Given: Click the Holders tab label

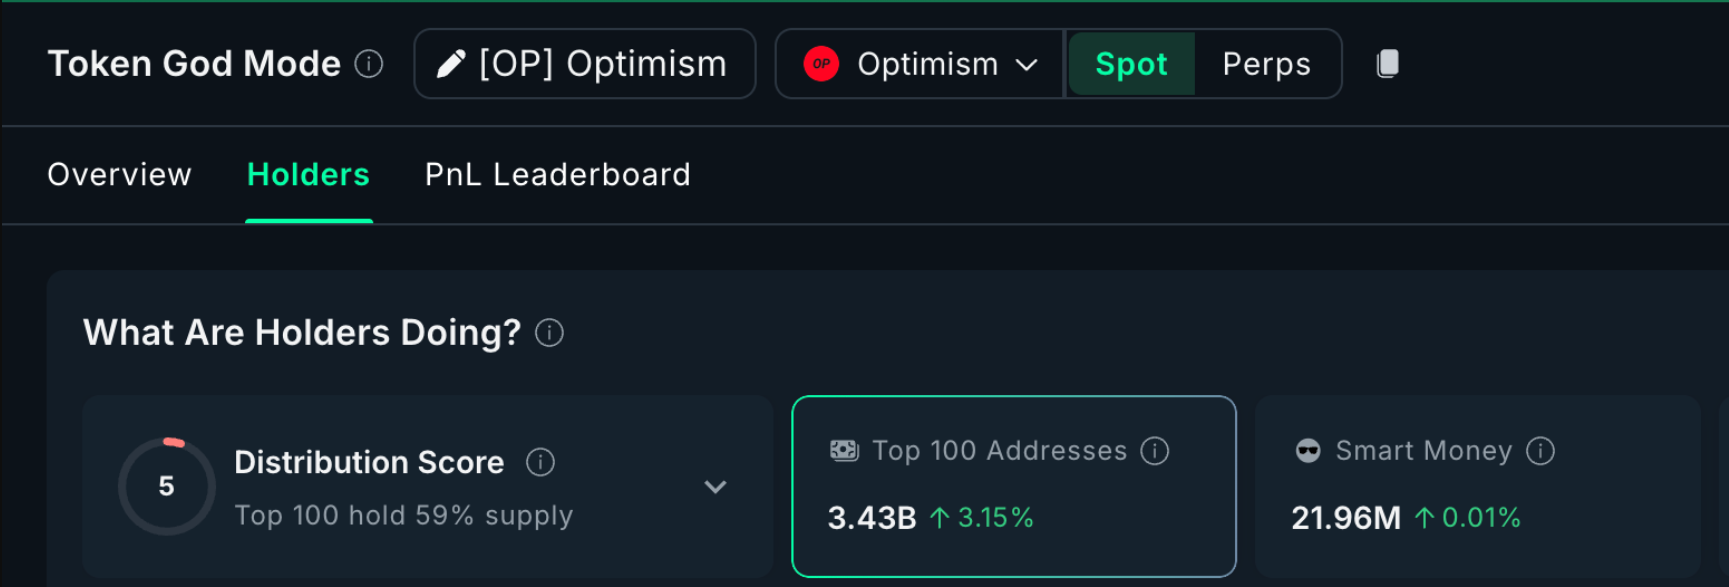Looking at the screenshot, I should click(x=308, y=174).
